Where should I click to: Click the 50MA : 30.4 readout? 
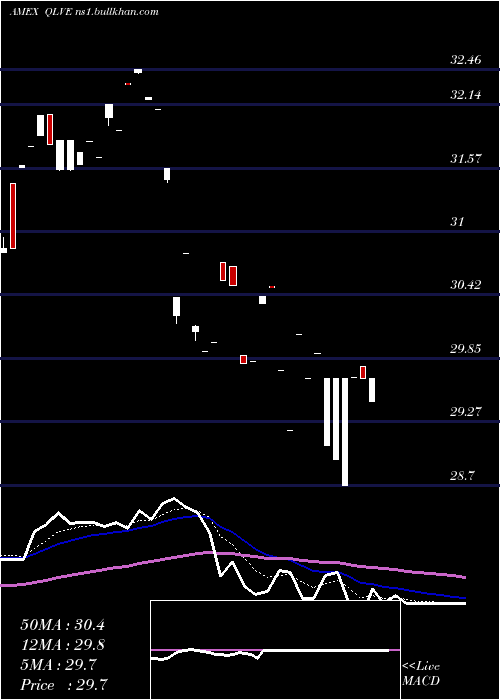point(62,625)
